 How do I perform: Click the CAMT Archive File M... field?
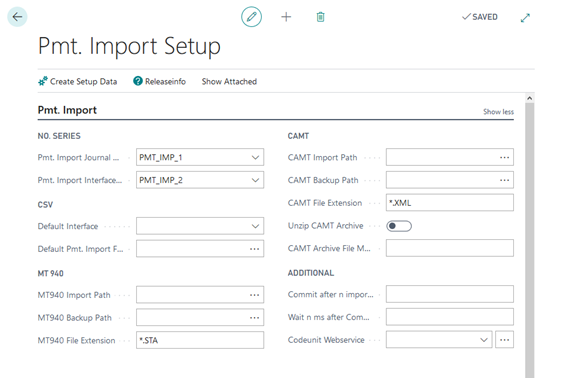[x=450, y=248]
